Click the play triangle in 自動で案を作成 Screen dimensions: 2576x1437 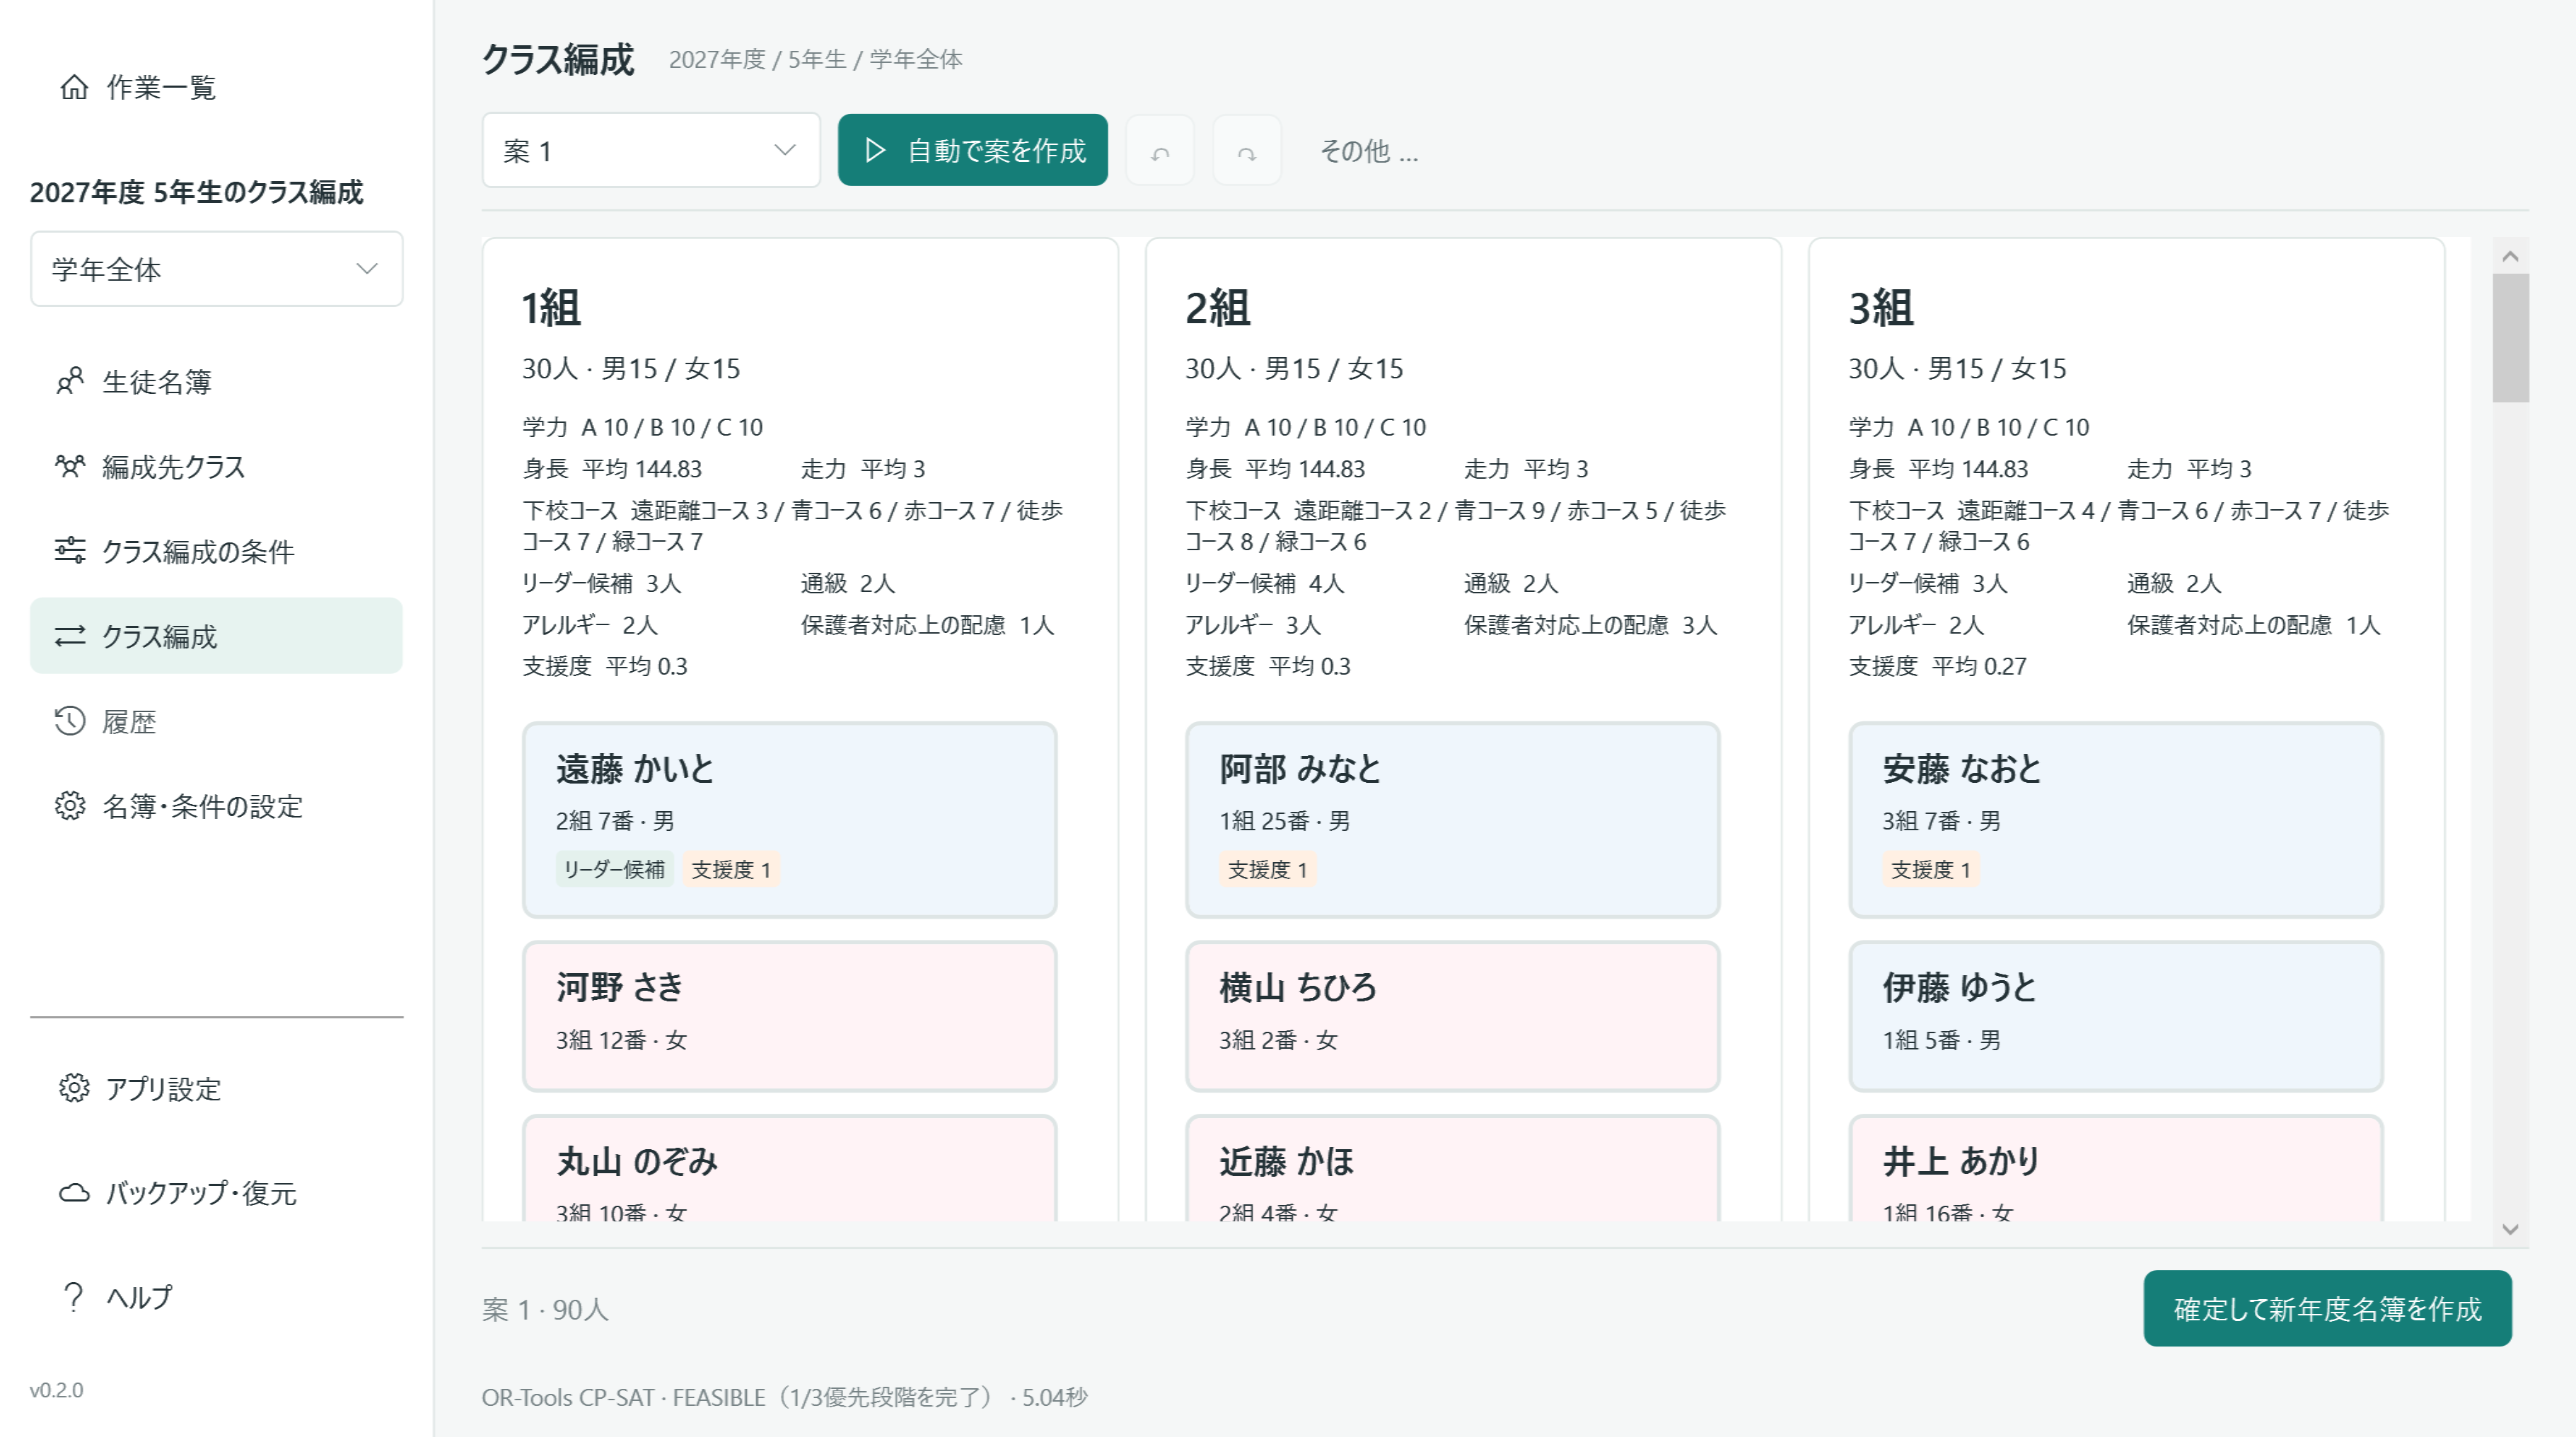[875, 150]
